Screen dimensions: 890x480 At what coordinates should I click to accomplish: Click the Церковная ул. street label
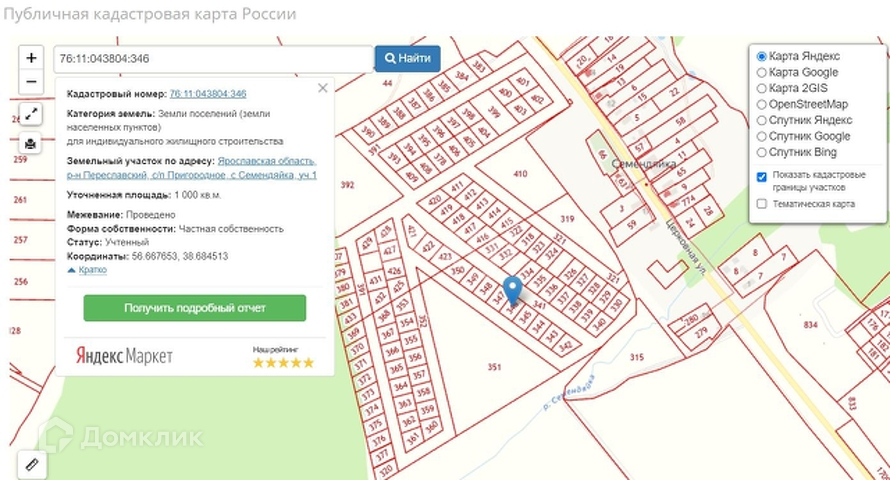click(686, 248)
